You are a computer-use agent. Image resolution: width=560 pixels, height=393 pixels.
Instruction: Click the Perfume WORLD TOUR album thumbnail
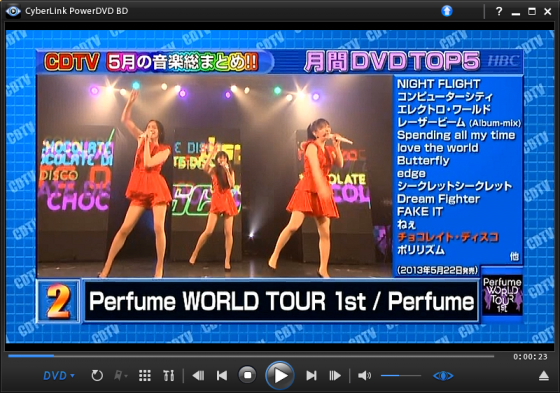(502, 295)
